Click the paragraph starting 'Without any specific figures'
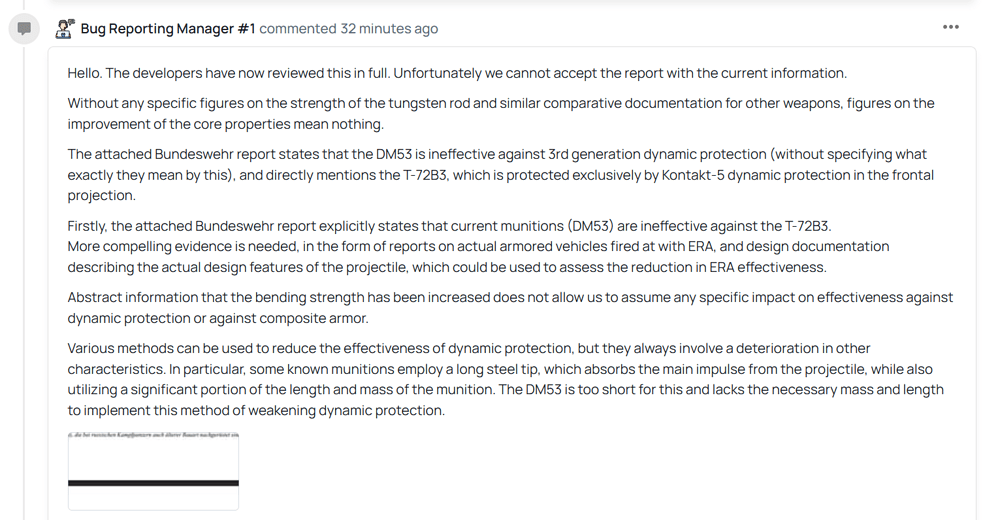This screenshot has width=1000, height=520. click(501, 114)
